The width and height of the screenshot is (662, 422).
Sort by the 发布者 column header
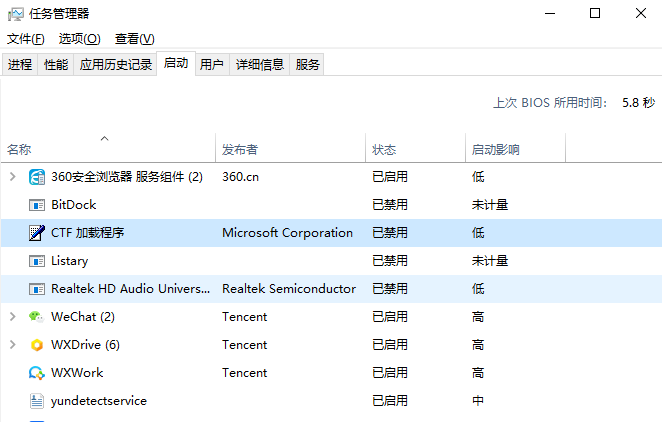click(290, 148)
